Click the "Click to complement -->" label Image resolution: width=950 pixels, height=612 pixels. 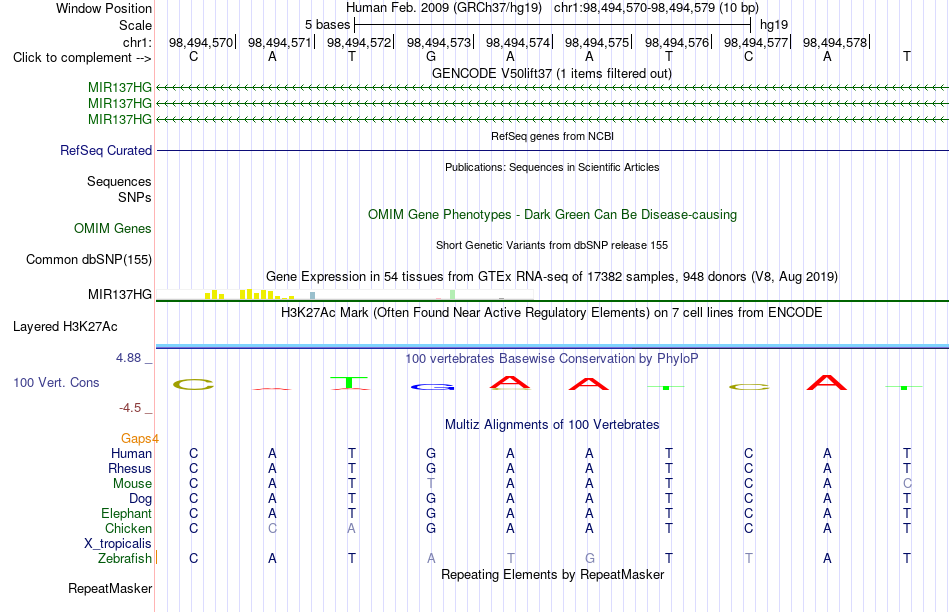[x=82, y=58]
